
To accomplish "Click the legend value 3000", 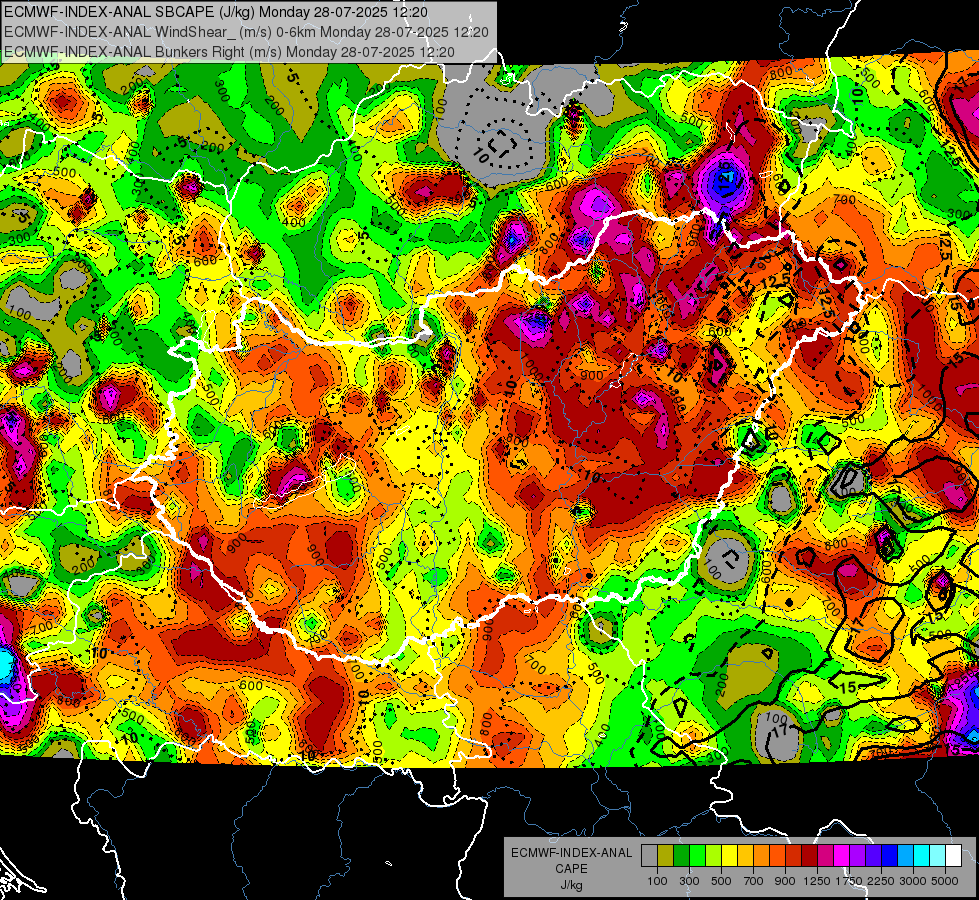I will tap(913, 881).
